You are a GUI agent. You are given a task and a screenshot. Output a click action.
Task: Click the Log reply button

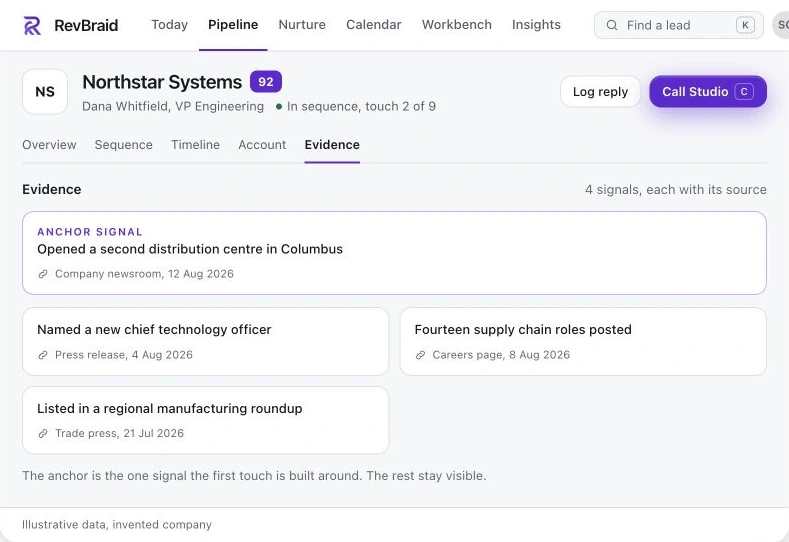pos(600,92)
